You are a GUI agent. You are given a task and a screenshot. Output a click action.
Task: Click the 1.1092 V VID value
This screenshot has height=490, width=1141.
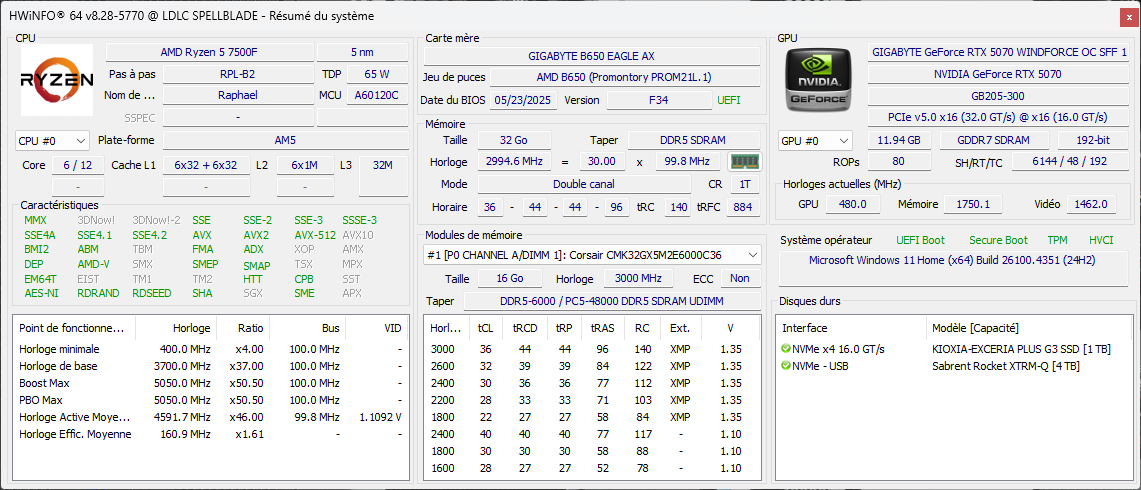[x=381, y=417]
